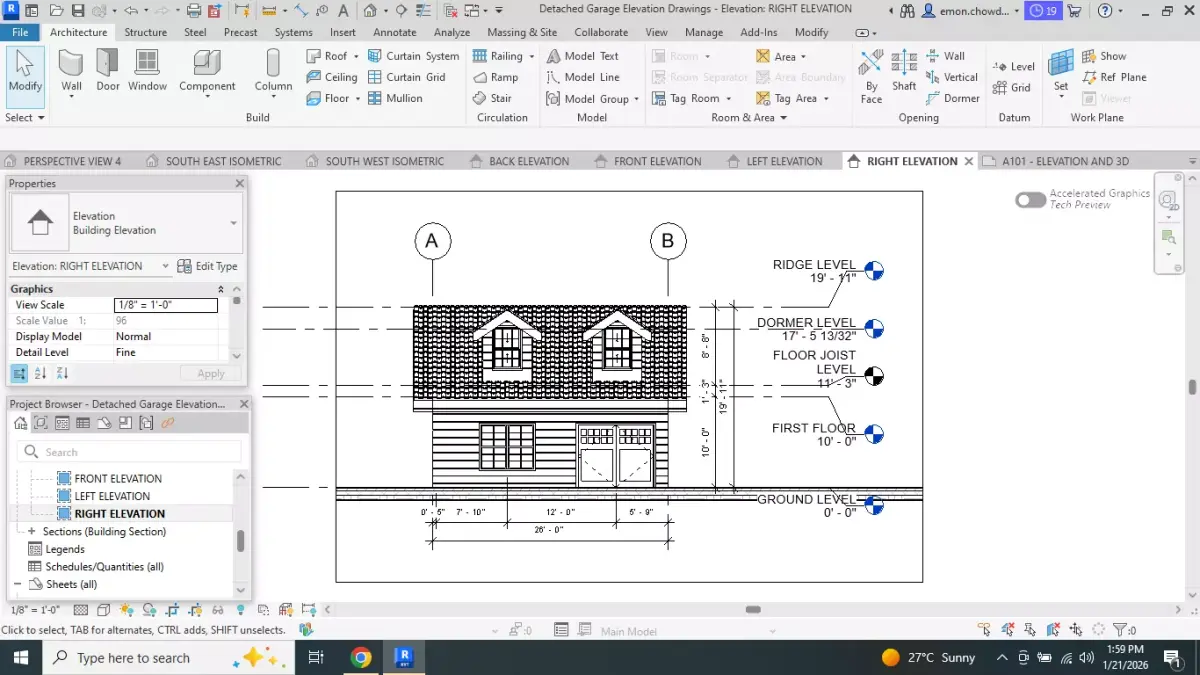Toggle the sort ascending button in Properties
This screenshot has width=1200, height=675.
click(x=41, y=373)
